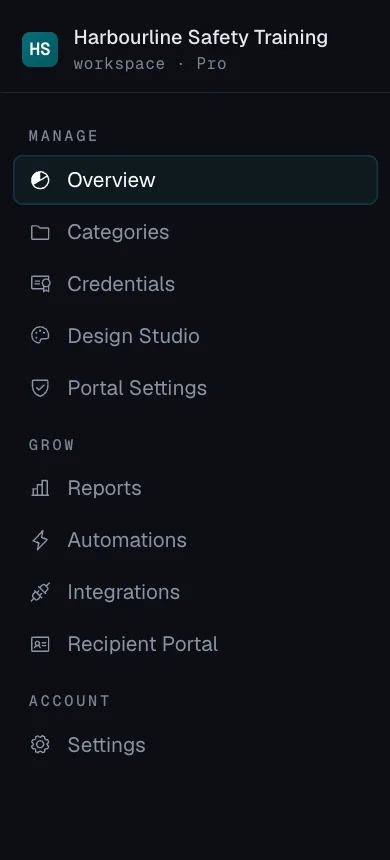Viewport: 390px width, 860px height.
Task: Open the Integrations page
Action: tap(195, 592)
